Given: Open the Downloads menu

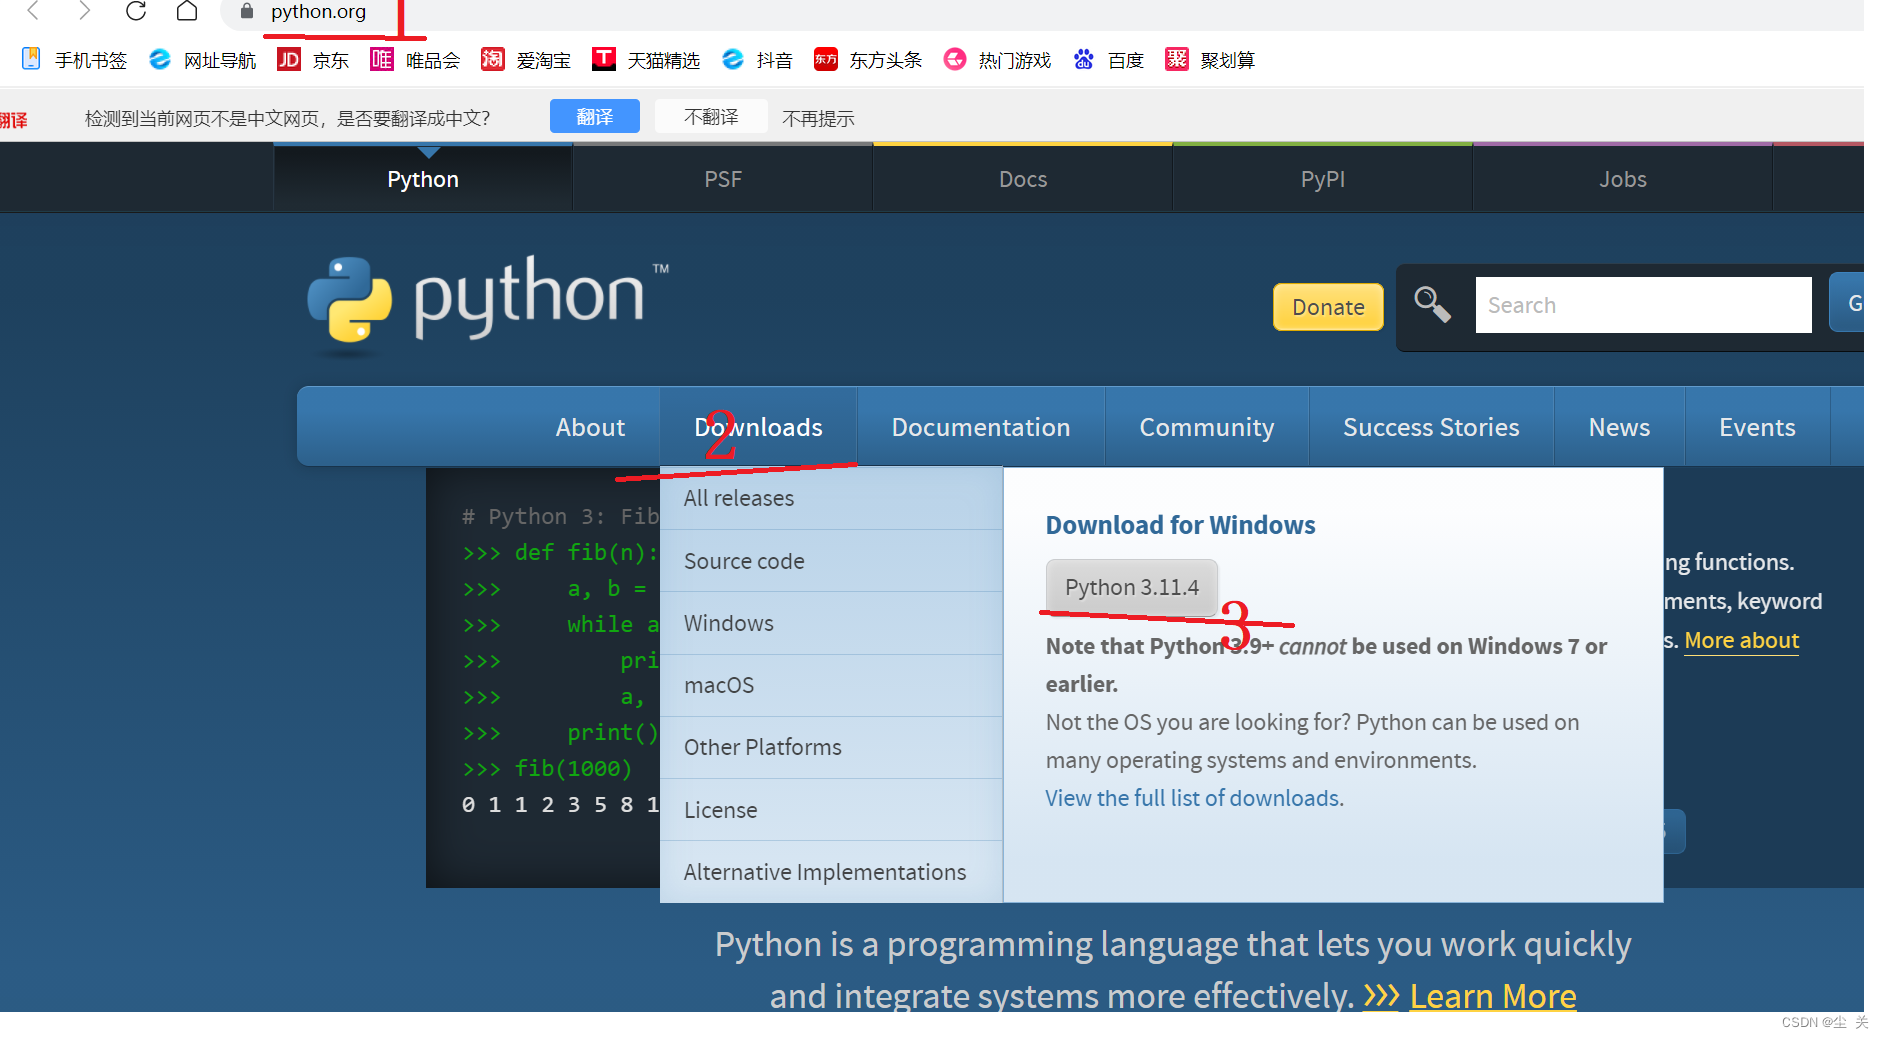Looking at the screenshot, I should [758, 427].
